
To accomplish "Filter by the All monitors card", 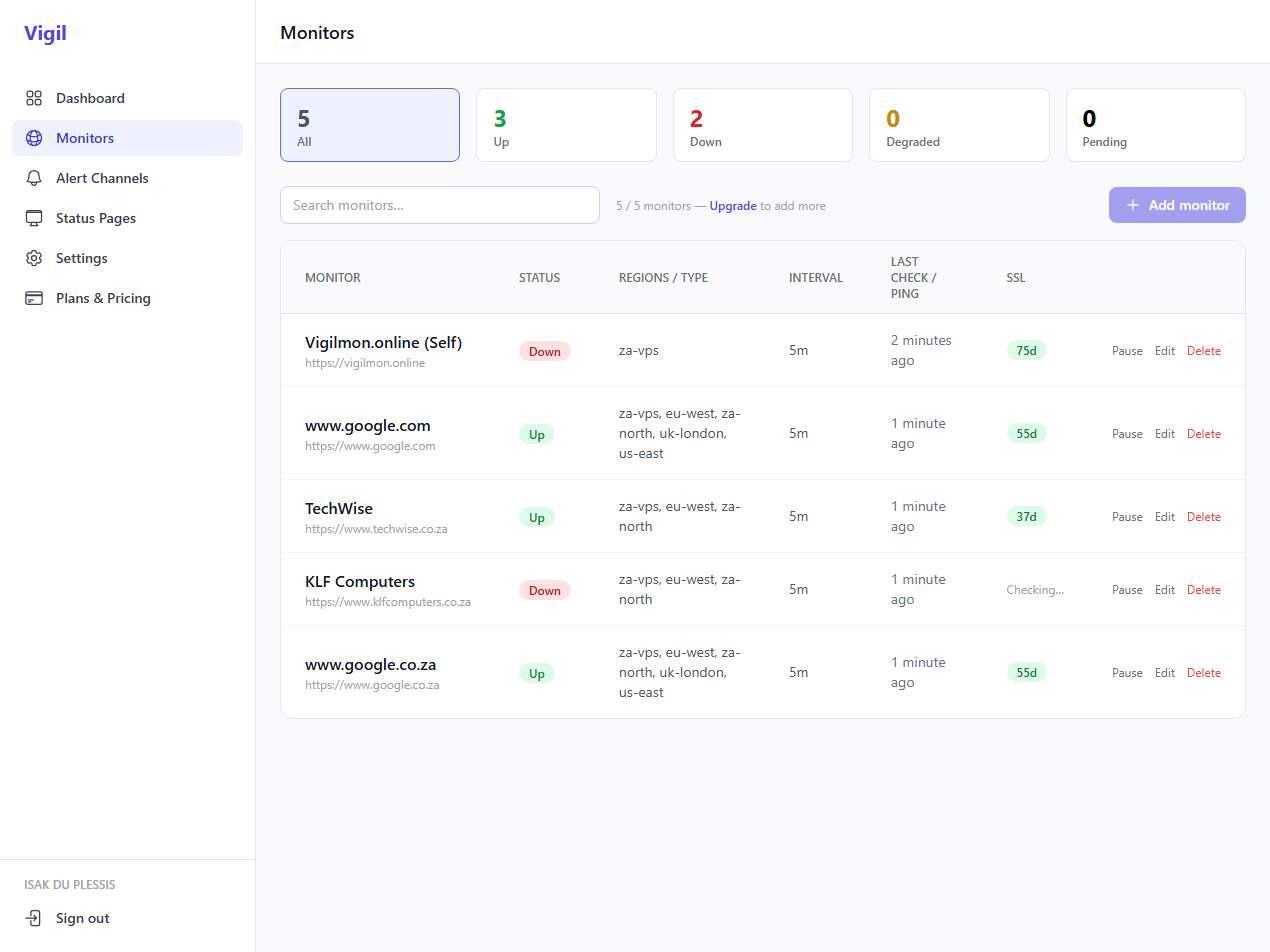I will (x=370, y=125).
